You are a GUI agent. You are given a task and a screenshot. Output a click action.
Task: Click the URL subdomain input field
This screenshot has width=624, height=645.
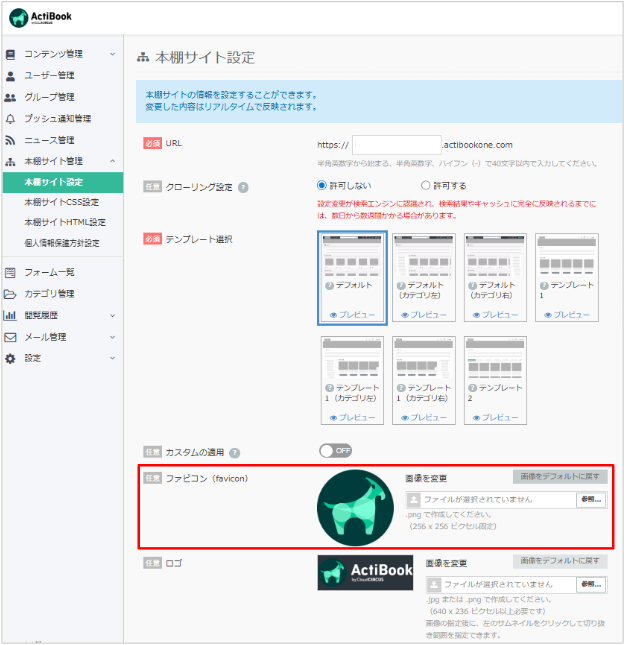(x=396, y=144)
